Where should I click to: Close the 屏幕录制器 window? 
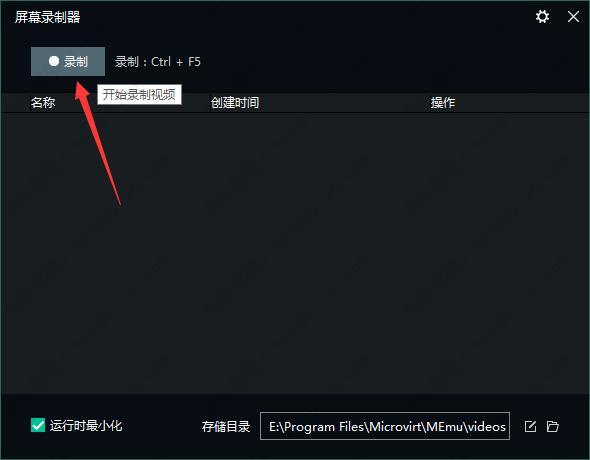click(573, 17)
